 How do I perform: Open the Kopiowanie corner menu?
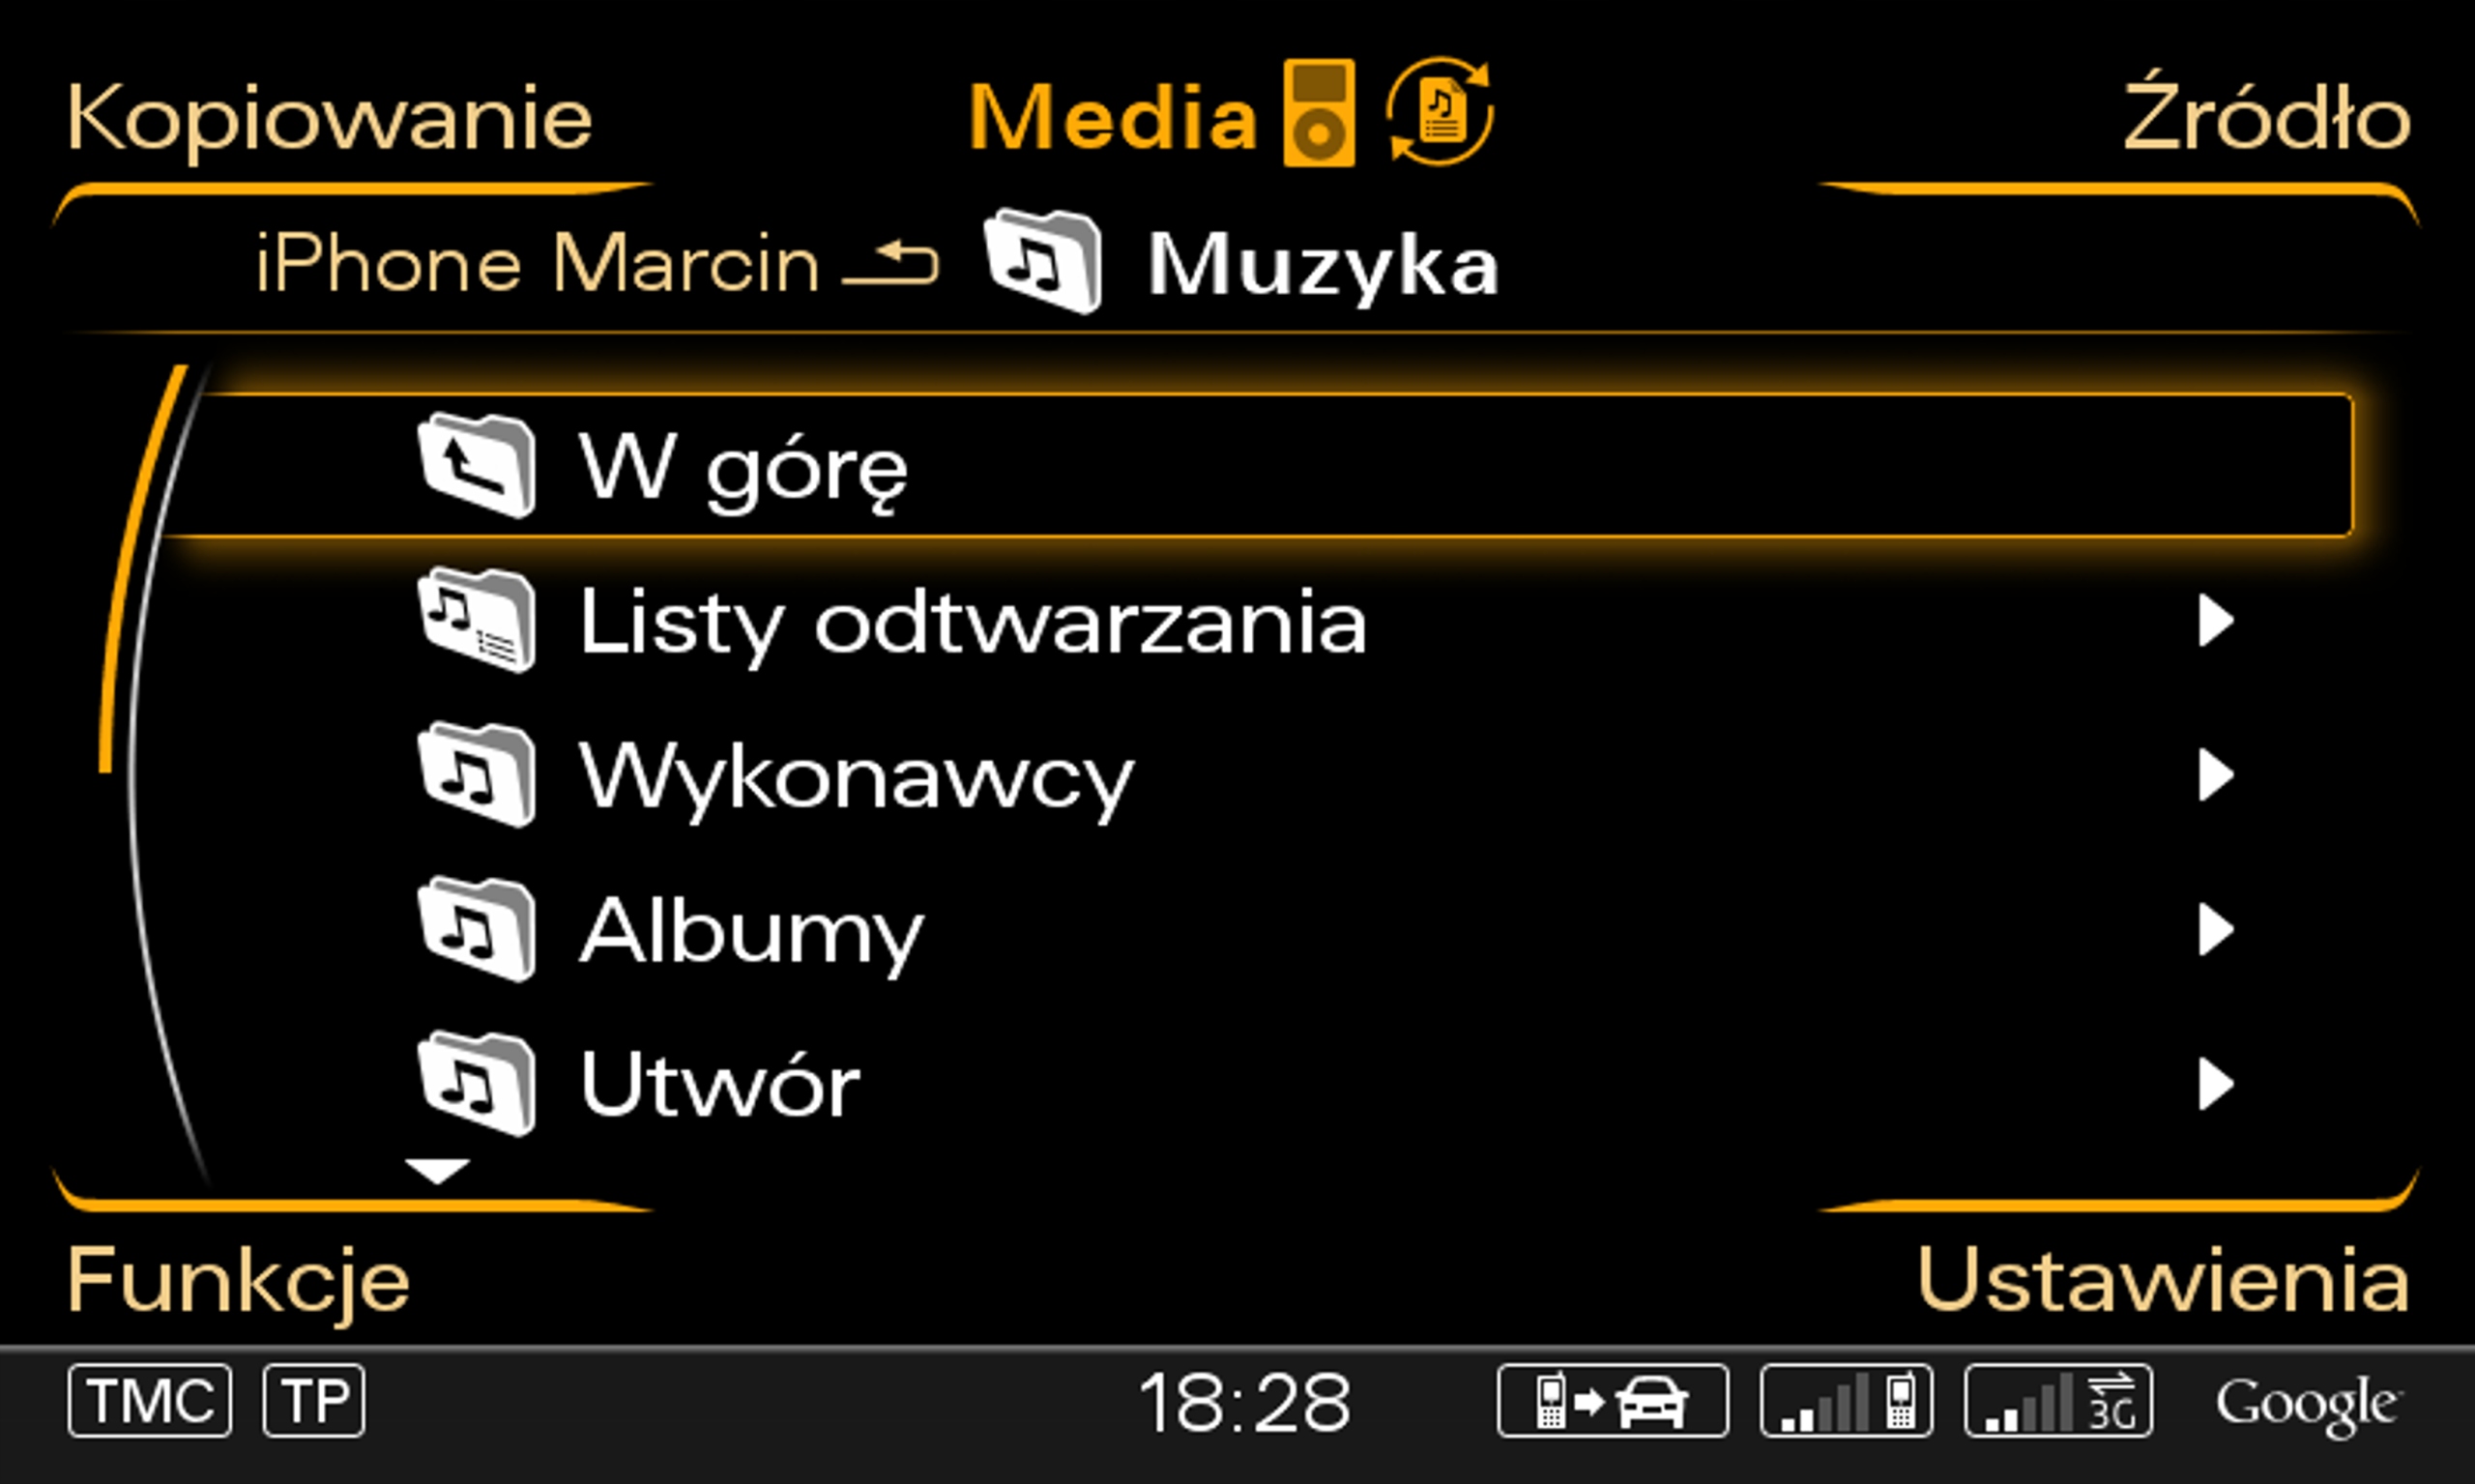(330, 120)
